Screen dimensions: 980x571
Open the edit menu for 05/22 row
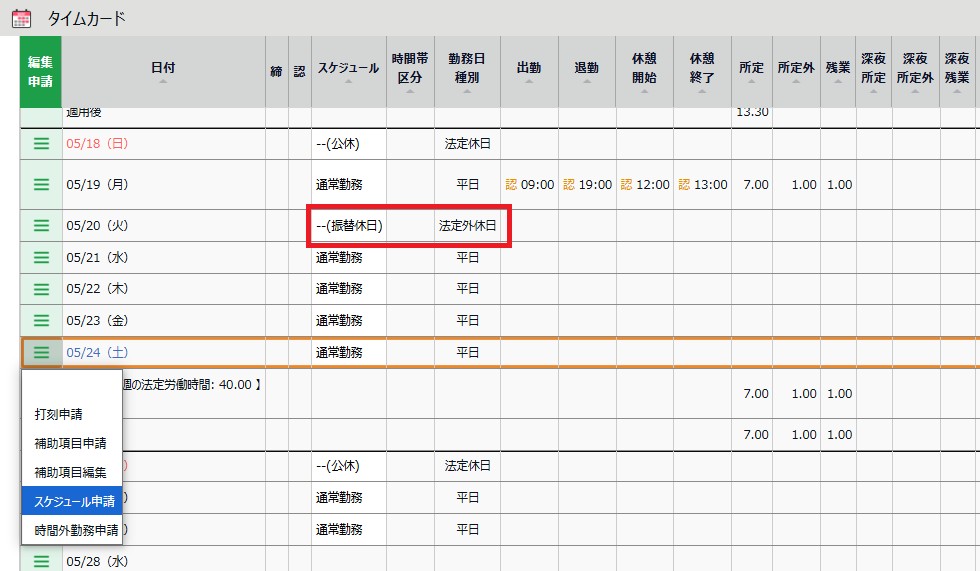click(41, 289)
